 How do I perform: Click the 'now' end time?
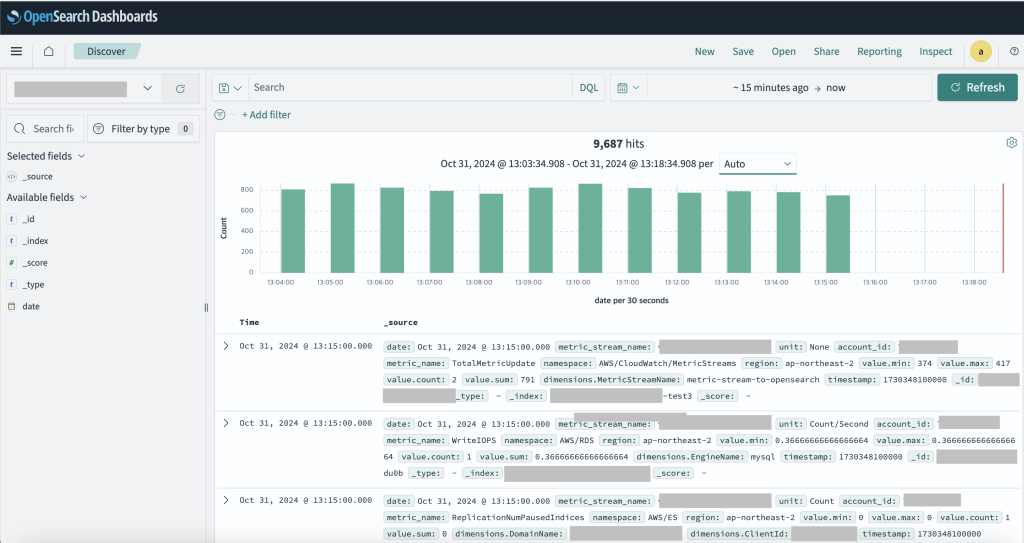pyautogui.click(x=835, y=88)
